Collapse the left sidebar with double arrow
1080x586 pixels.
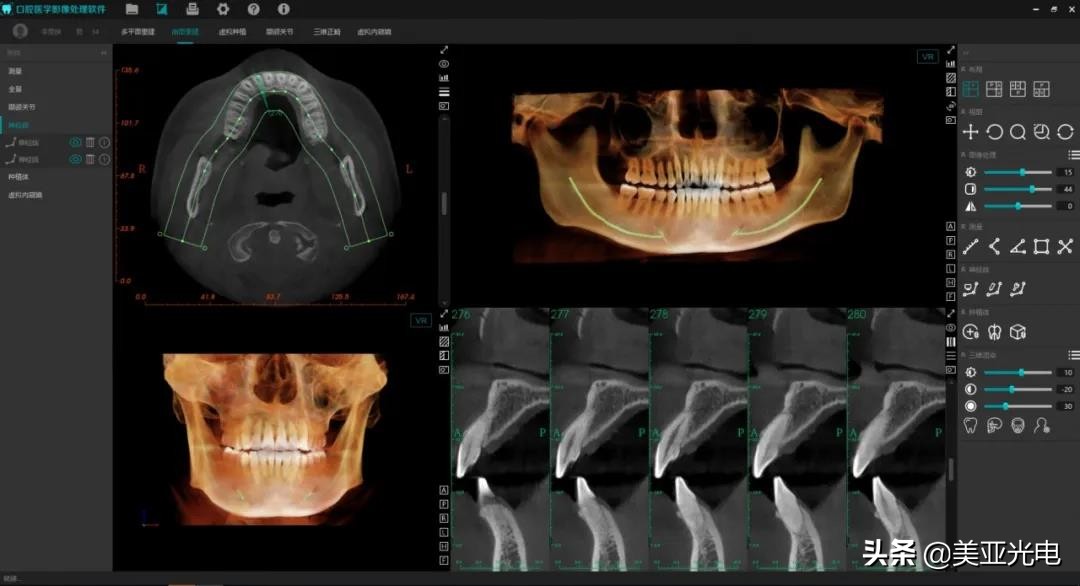(103, 53)
